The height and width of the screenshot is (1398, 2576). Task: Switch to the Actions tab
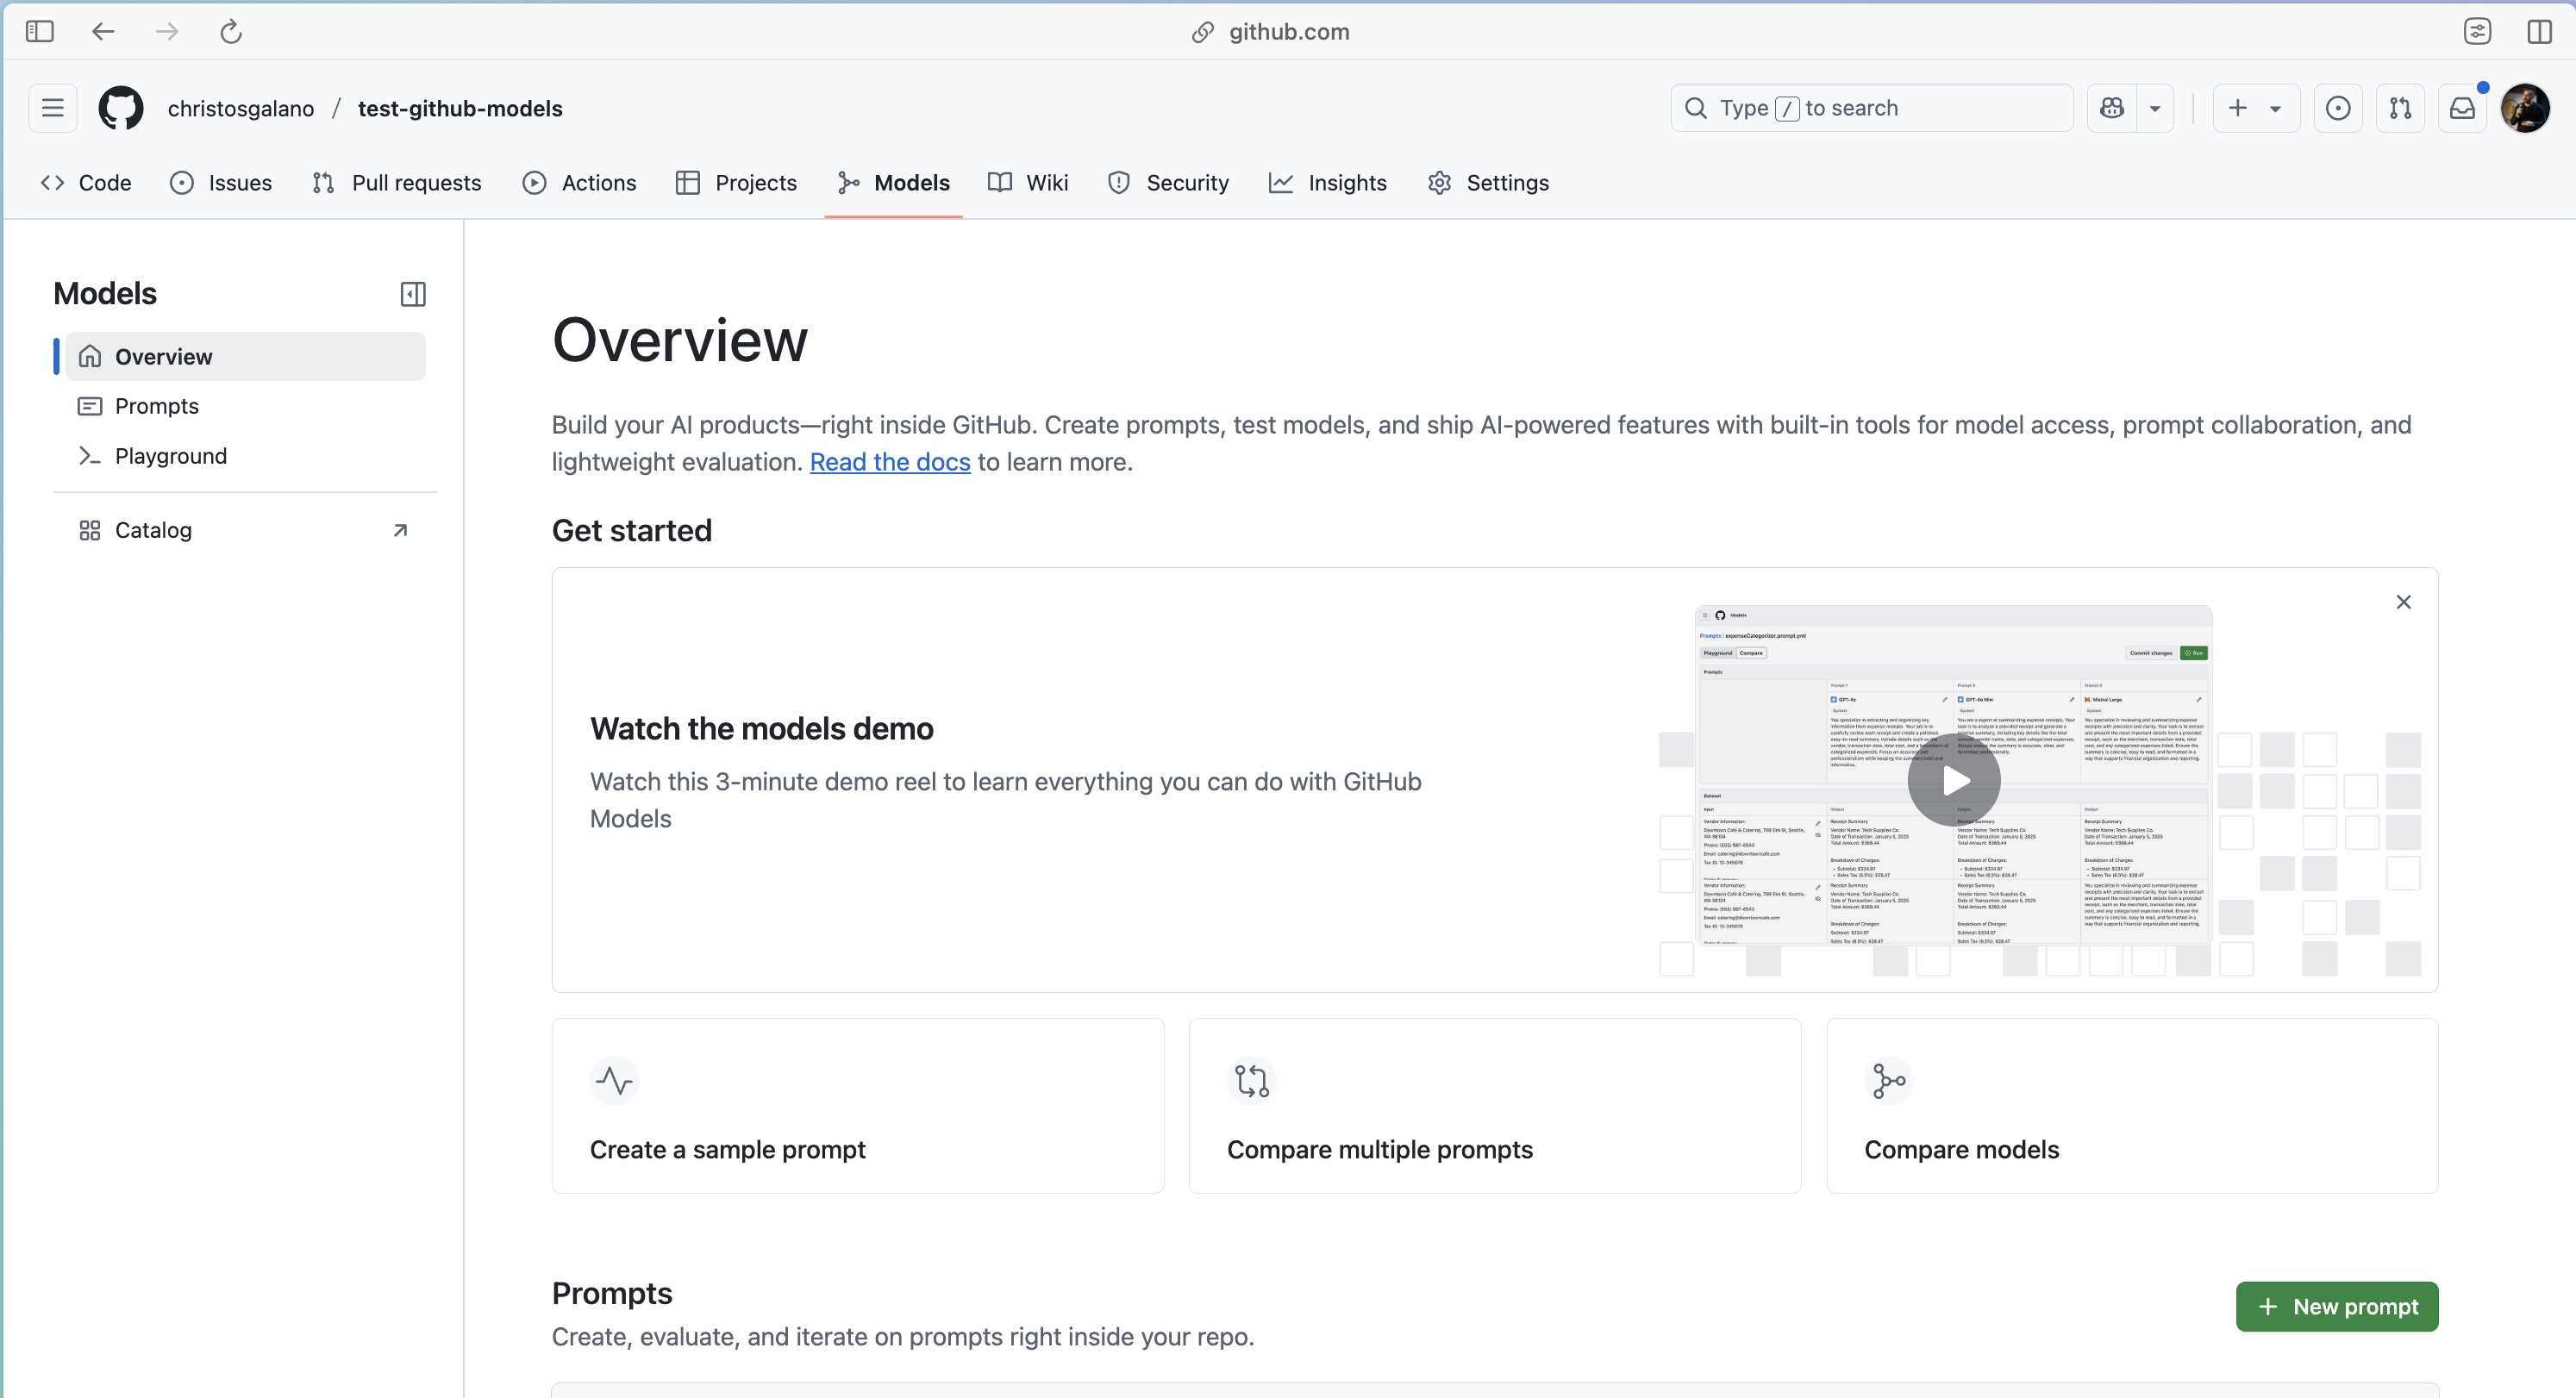pos(580,183)
